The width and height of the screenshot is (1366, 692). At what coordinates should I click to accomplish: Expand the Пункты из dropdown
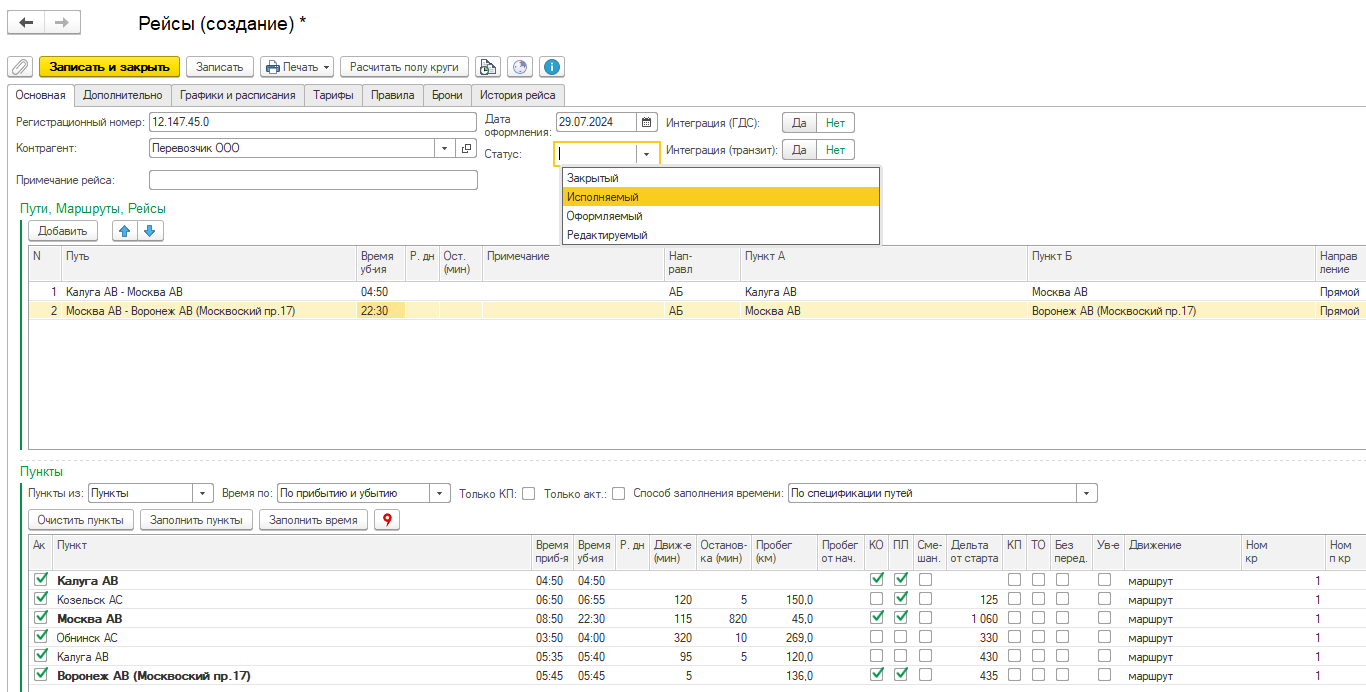click(x=203, y=493)
